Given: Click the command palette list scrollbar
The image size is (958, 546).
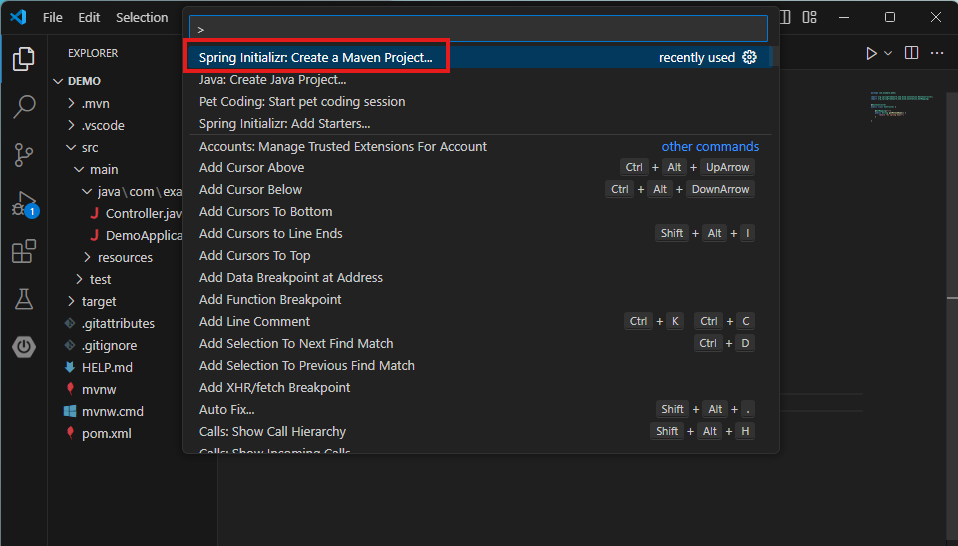Looking at the screenshot, I should [x=774, y=57].
